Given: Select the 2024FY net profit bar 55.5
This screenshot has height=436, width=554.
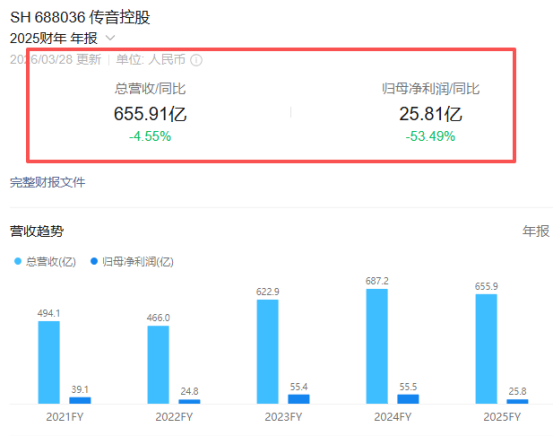Looking at the screenshot, I should click(408, 399).
